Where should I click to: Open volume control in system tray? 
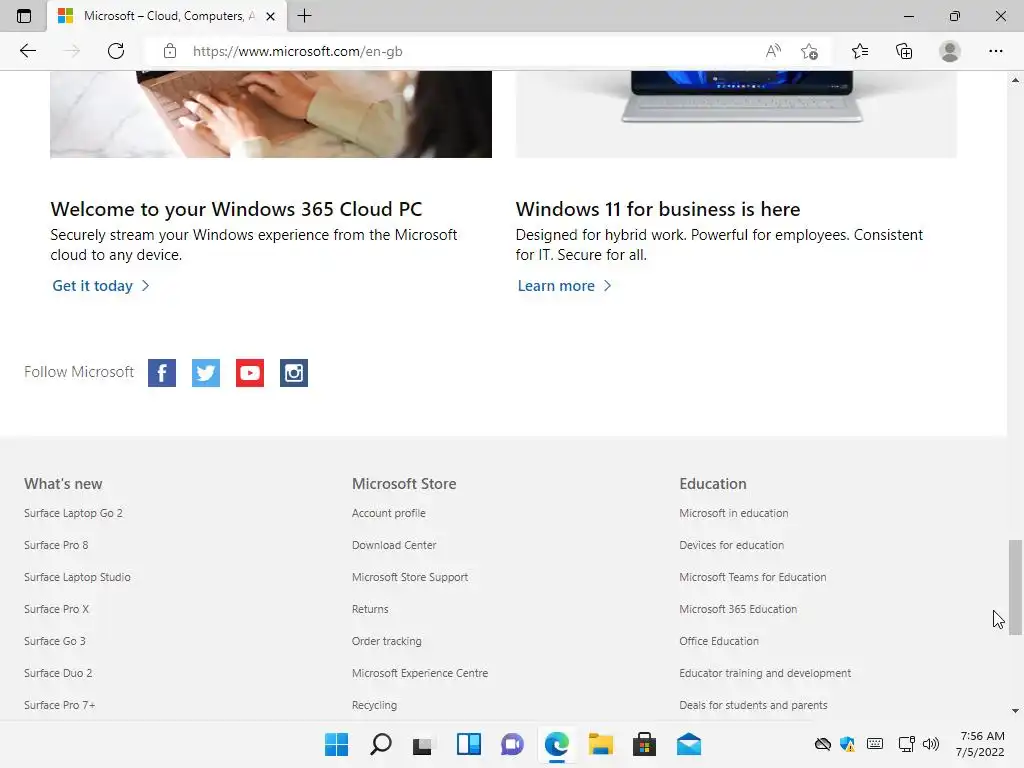pos(931,744)
